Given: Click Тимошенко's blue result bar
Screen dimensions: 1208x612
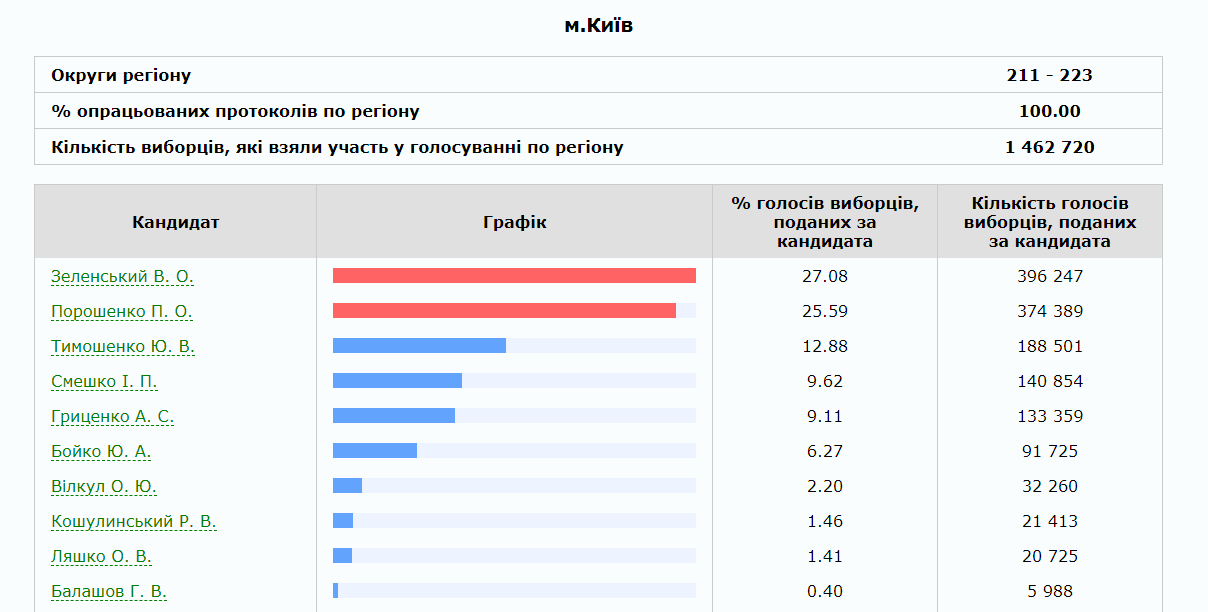Looking at the screenshot, I should point(419,346).
